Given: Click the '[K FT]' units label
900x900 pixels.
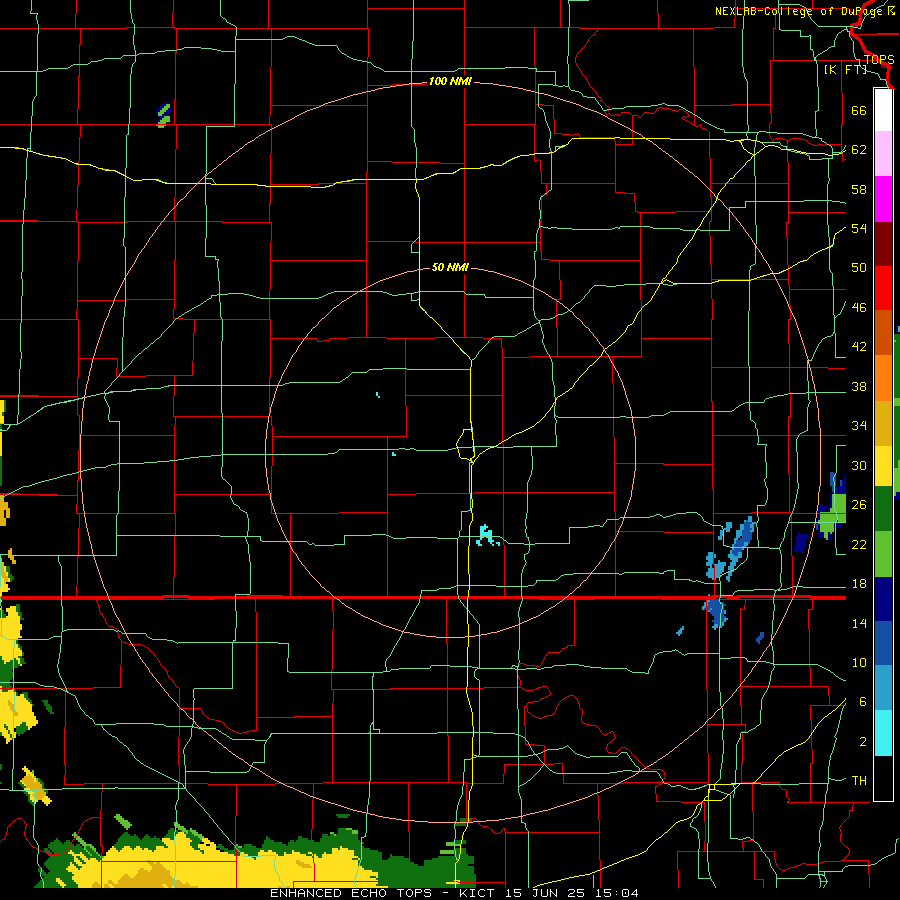Looking at the screenshot, I should [845, 69].
